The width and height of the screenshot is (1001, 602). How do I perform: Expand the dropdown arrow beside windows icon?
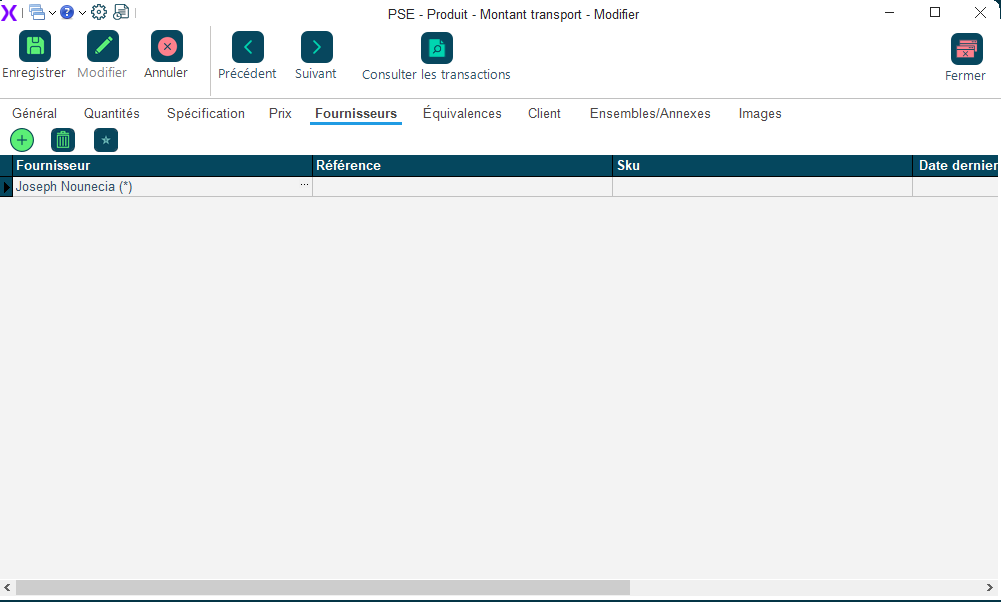point(52,13)
